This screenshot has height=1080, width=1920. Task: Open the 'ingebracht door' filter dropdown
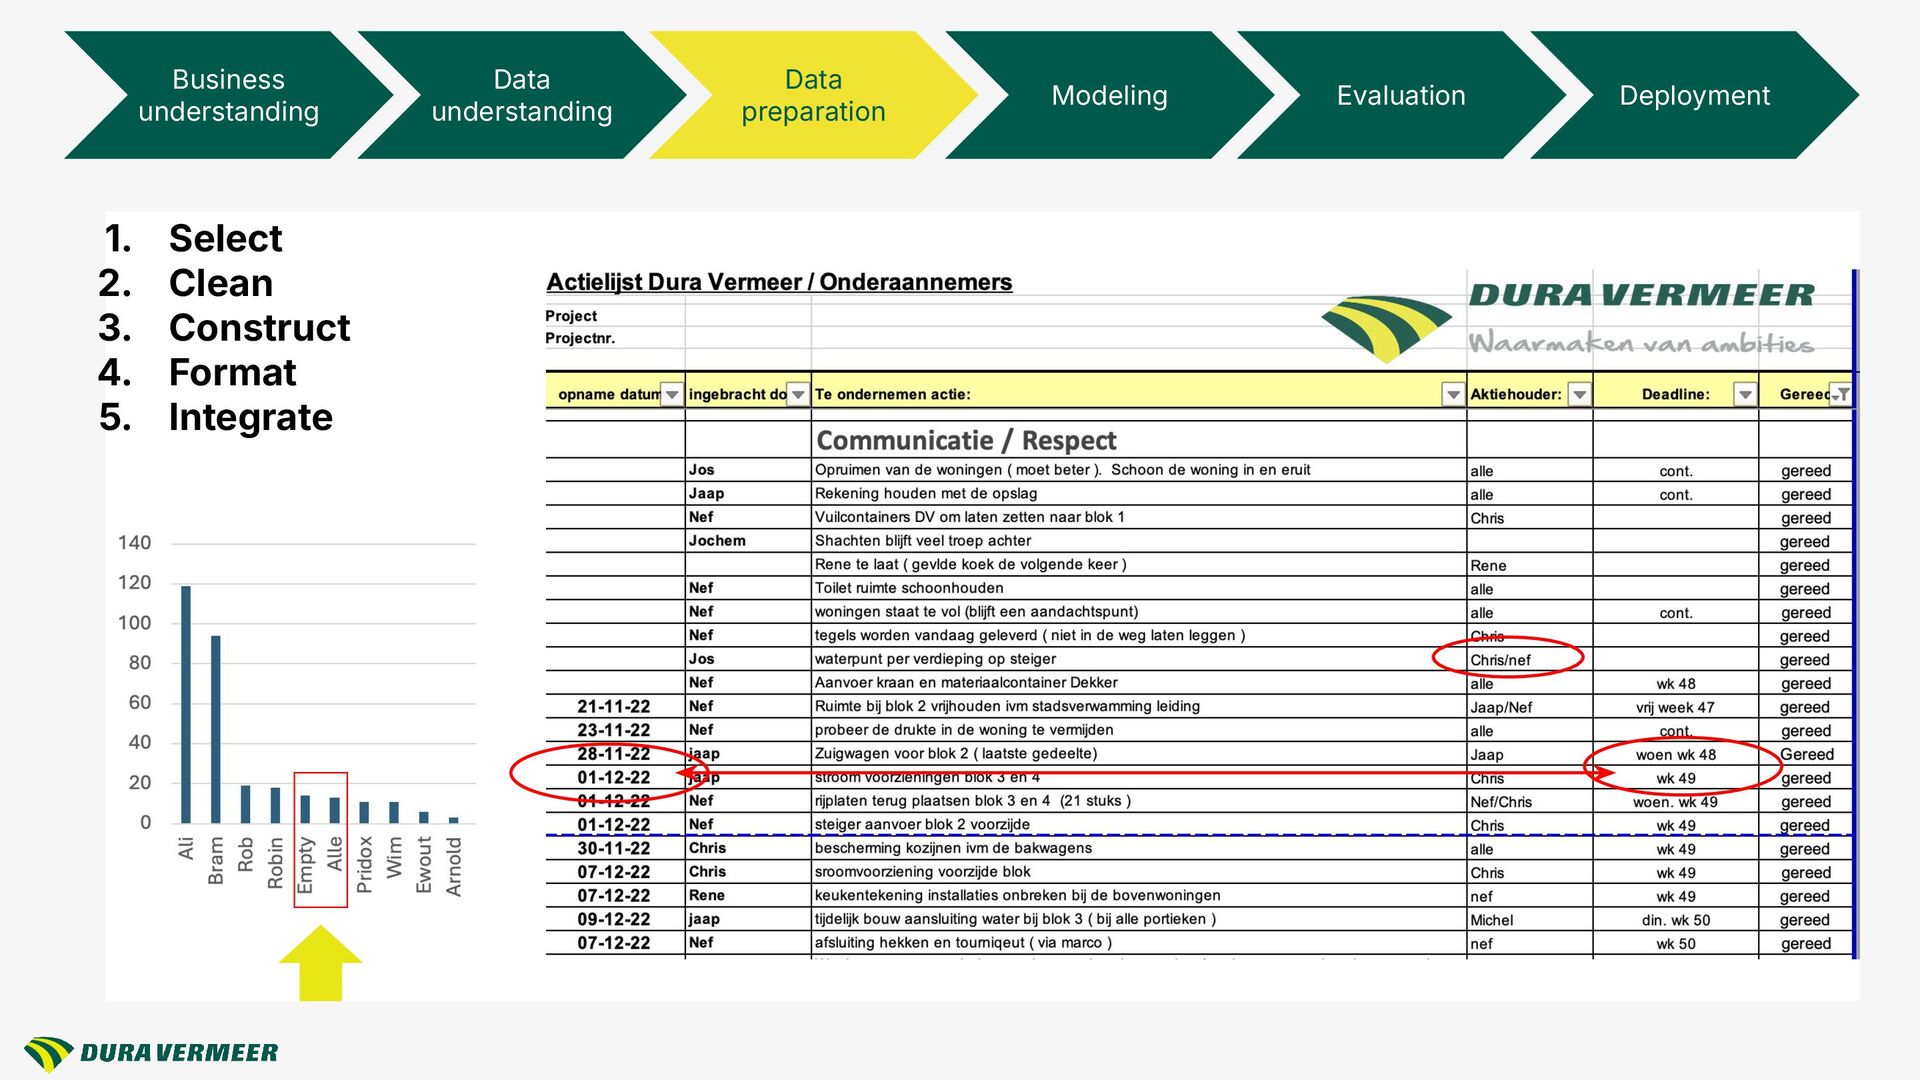click(x=798, y=395)
